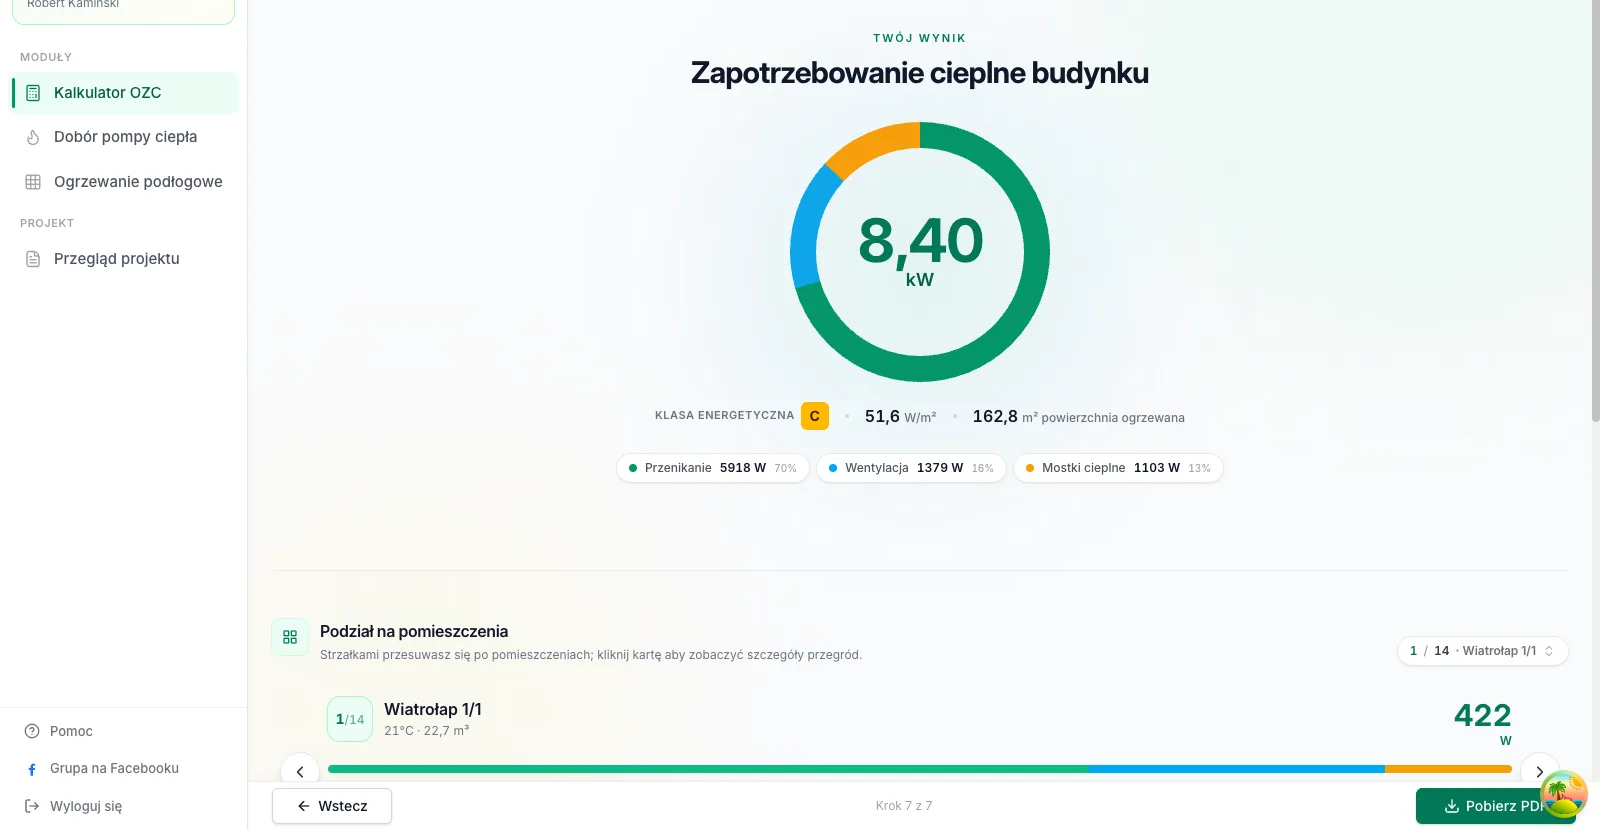The image size is (1600, 830).
Task: Click the Krok 7 z 7 step indicator
Action: pyautogui.click(x=904, y=806)
